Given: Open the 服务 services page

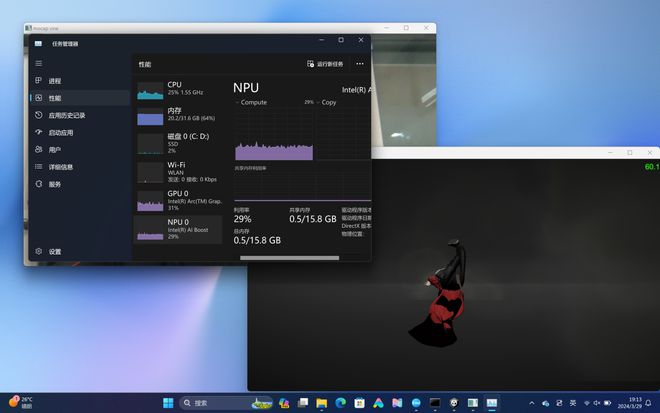Looking at the screenshot, I should point(55,184).
